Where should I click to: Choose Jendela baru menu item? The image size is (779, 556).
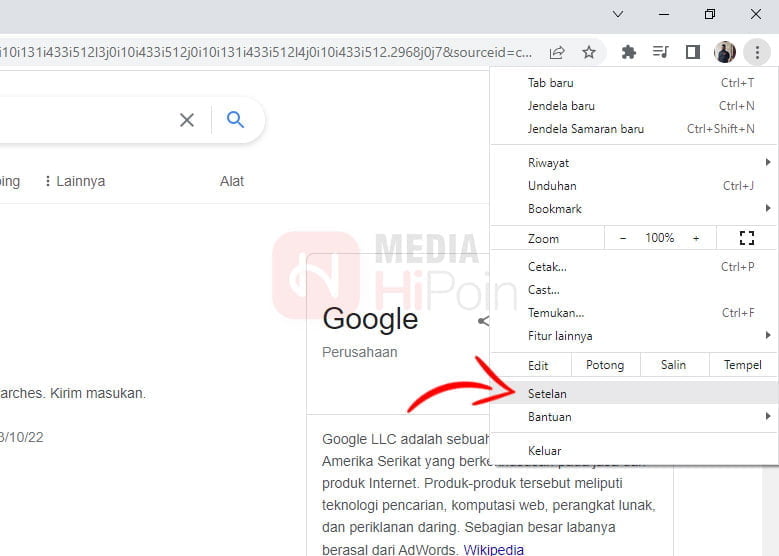(634, 106)
